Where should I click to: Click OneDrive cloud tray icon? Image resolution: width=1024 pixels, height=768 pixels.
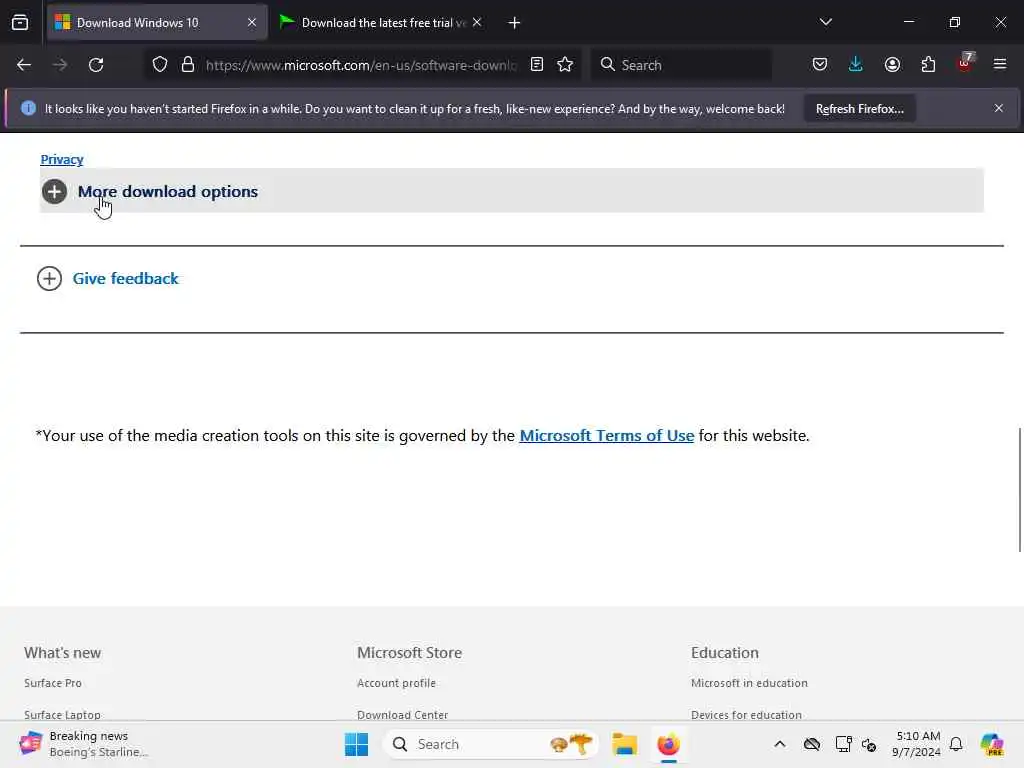click(812, 744)
